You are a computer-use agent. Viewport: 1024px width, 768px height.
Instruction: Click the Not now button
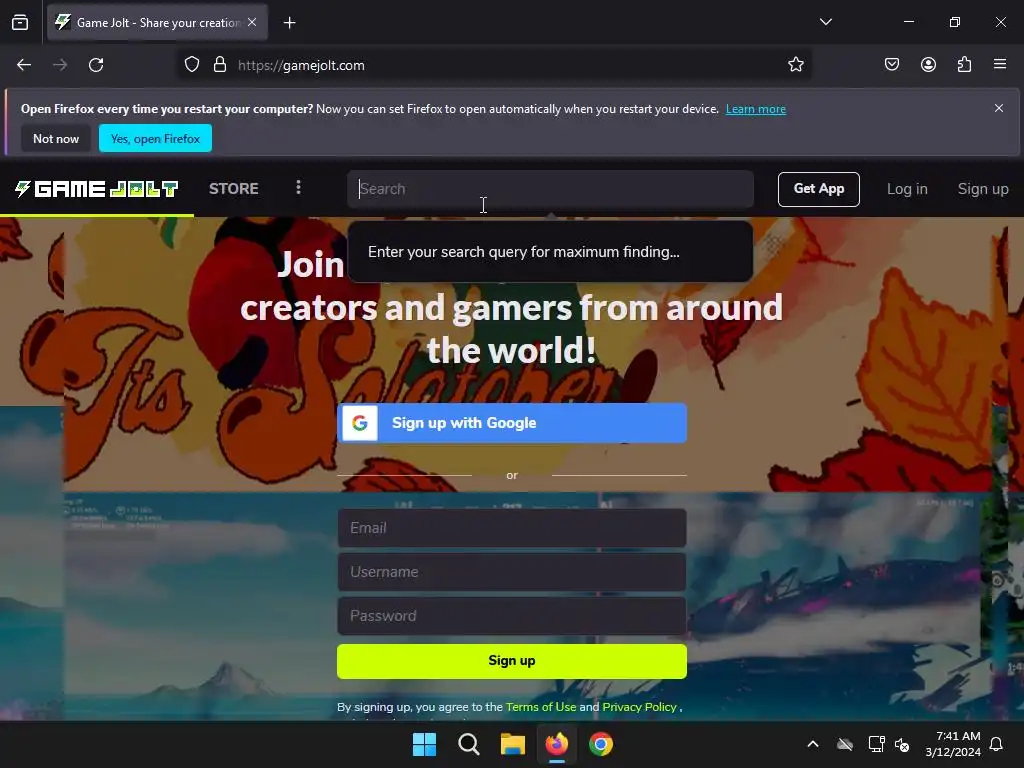tap(56, 138)
